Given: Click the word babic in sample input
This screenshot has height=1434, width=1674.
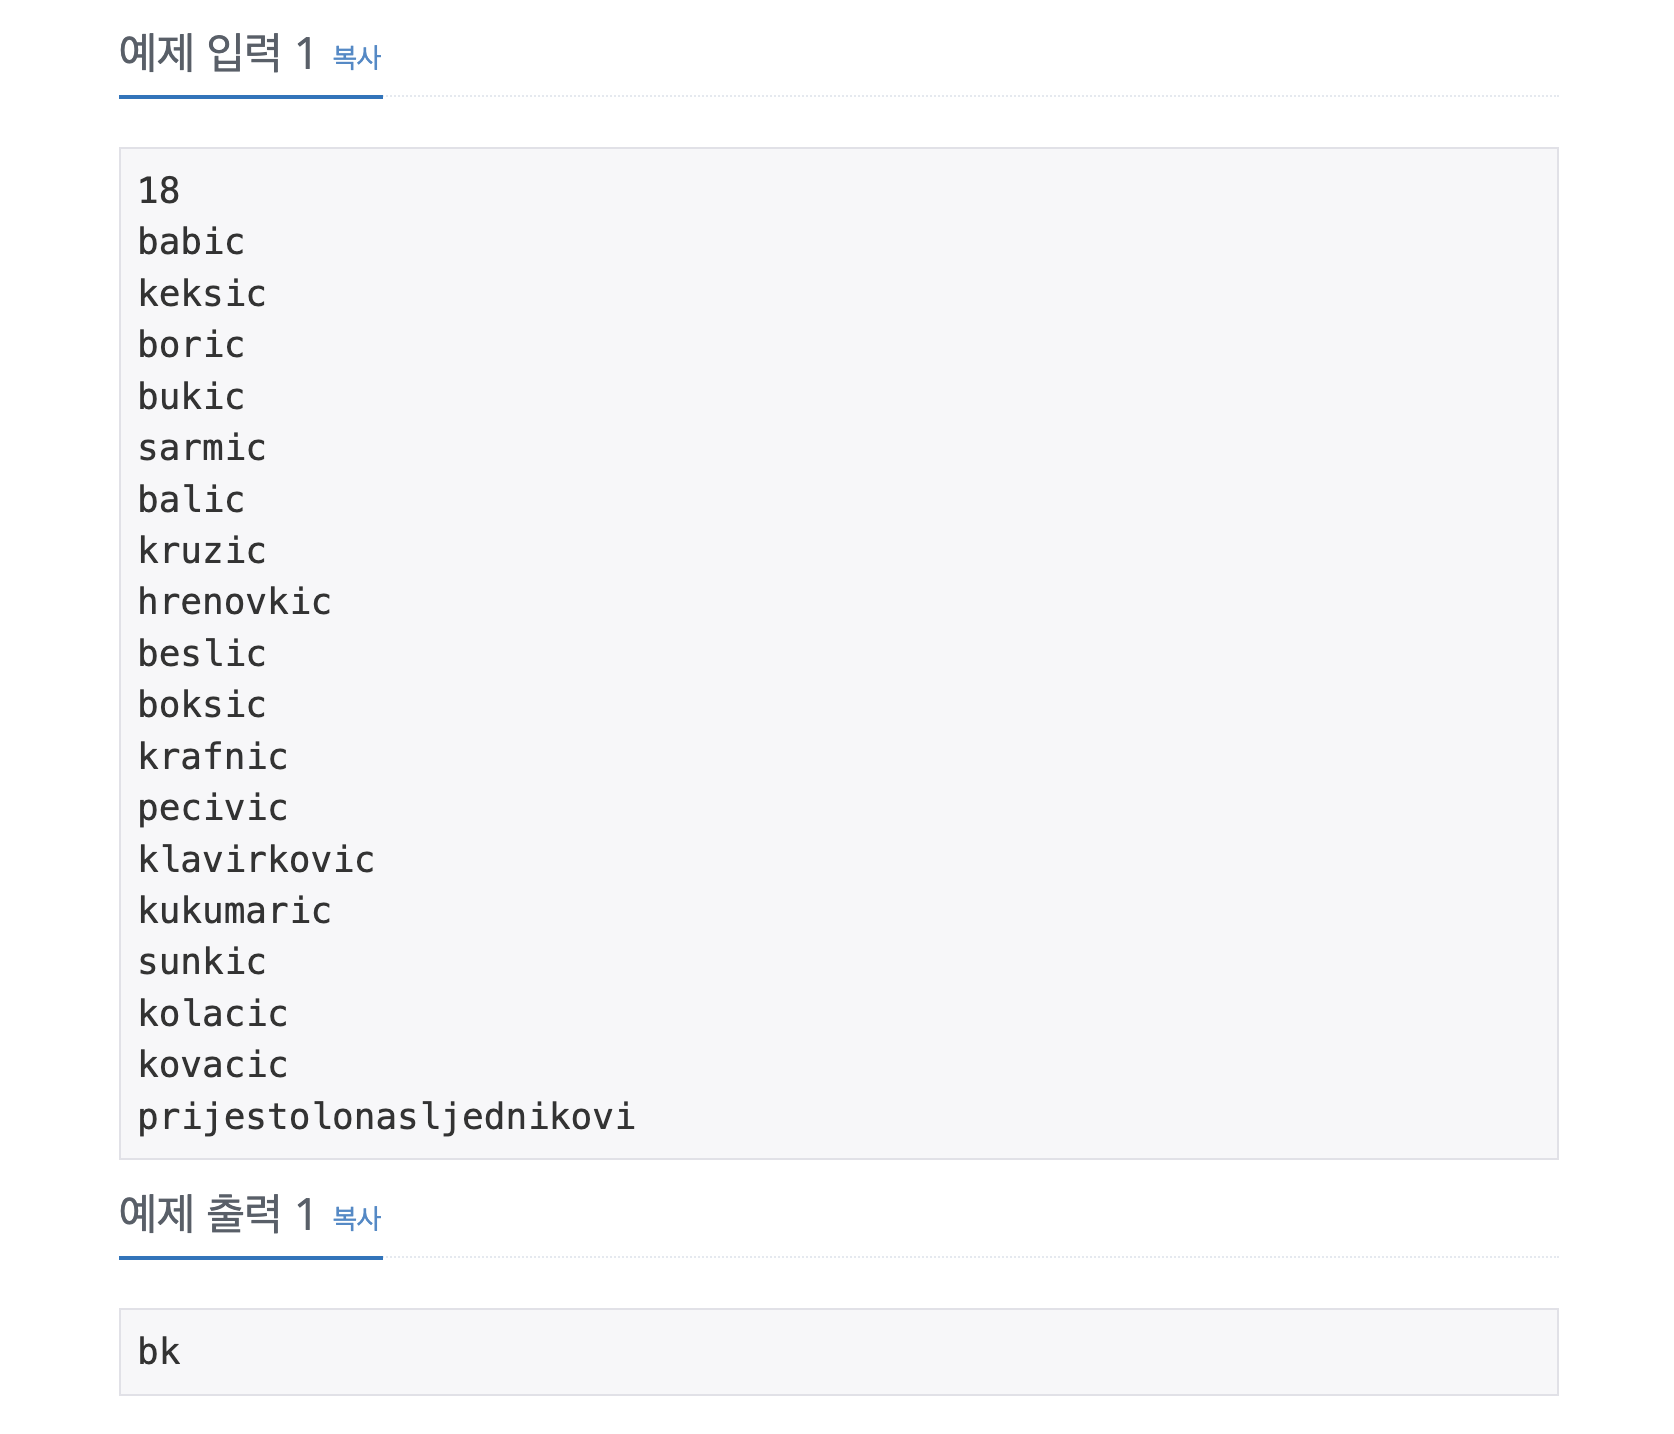Looking at the screenshot, I should [x=191, y=242].
